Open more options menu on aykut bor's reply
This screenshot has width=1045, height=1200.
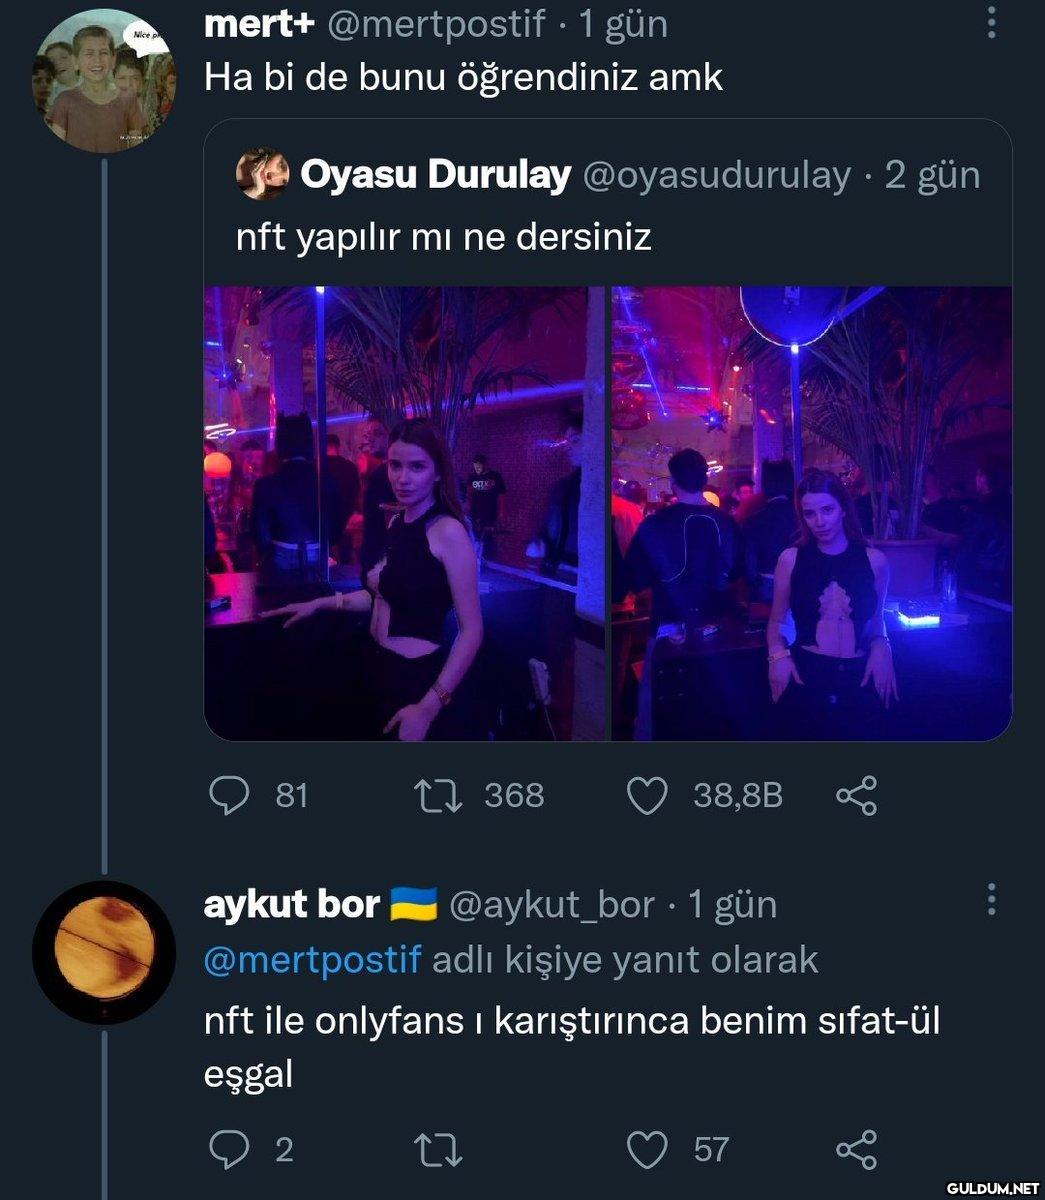point(991,900)
